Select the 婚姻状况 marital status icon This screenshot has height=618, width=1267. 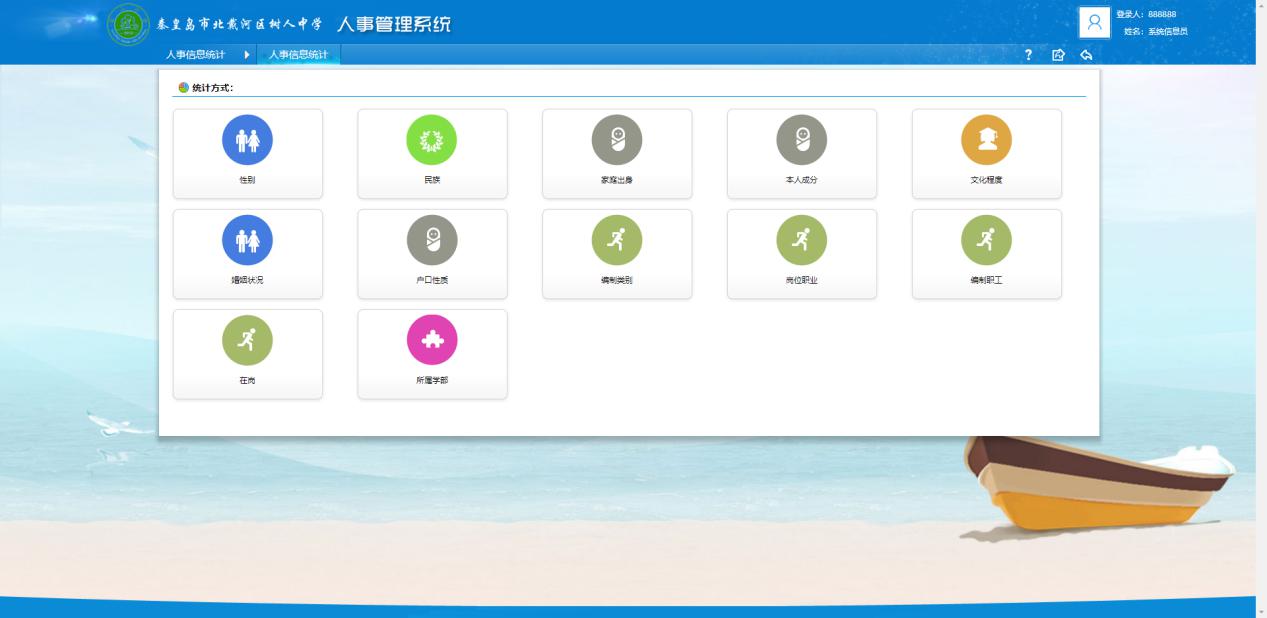(247, 240)
